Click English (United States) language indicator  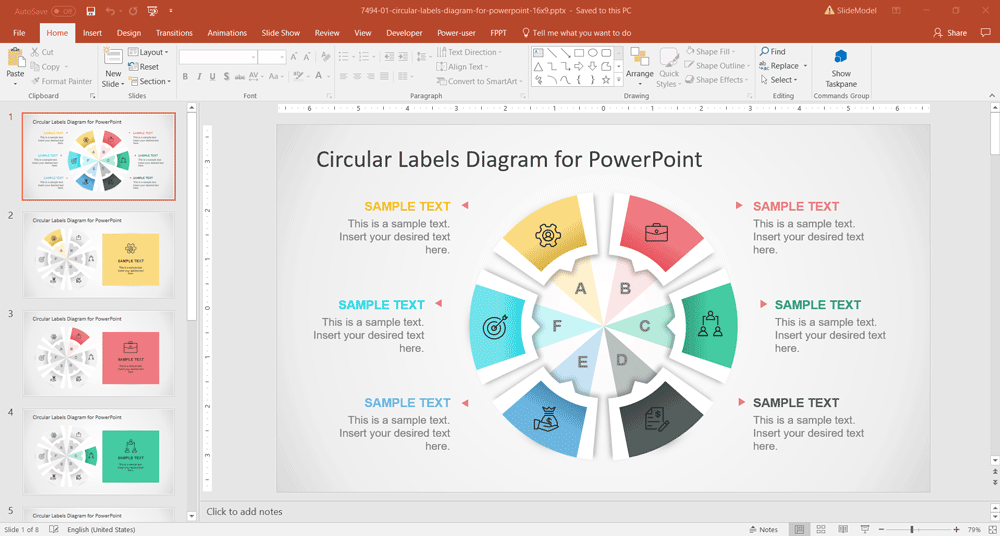pyautogui.click(x=101, y=530)
